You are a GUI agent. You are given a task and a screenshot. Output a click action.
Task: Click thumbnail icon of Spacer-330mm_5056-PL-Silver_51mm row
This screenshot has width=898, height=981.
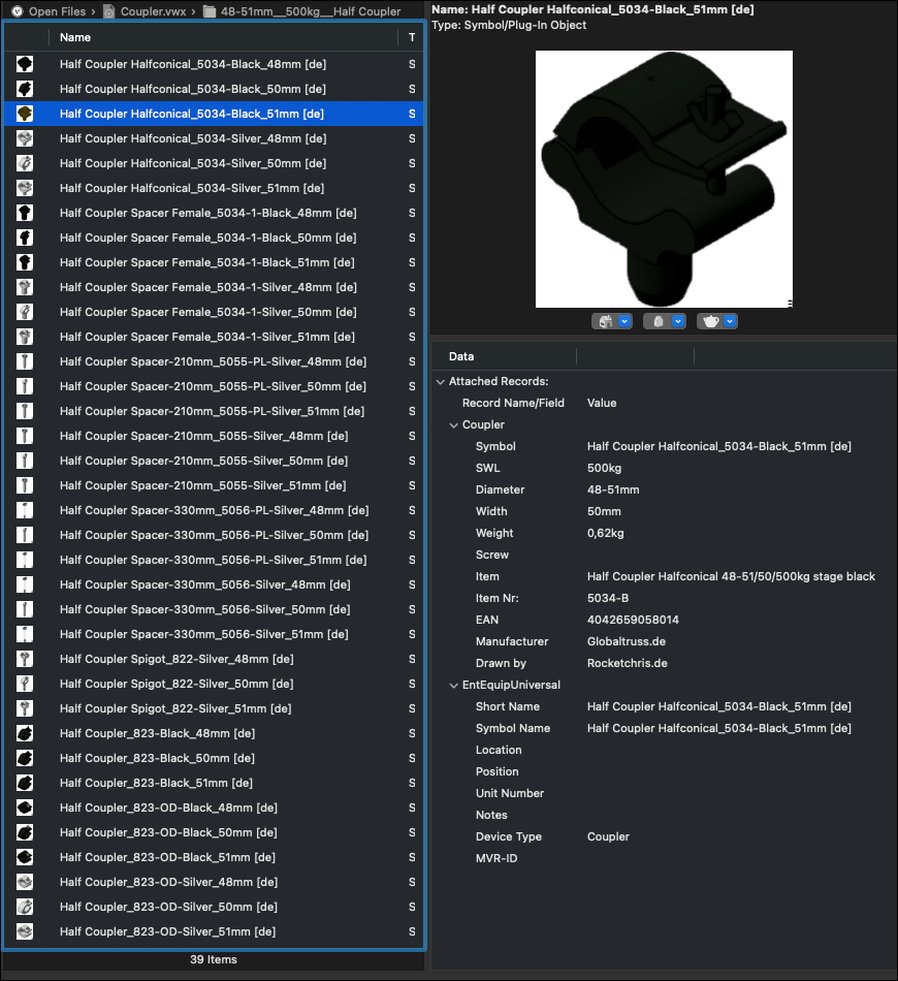(24, 560)
